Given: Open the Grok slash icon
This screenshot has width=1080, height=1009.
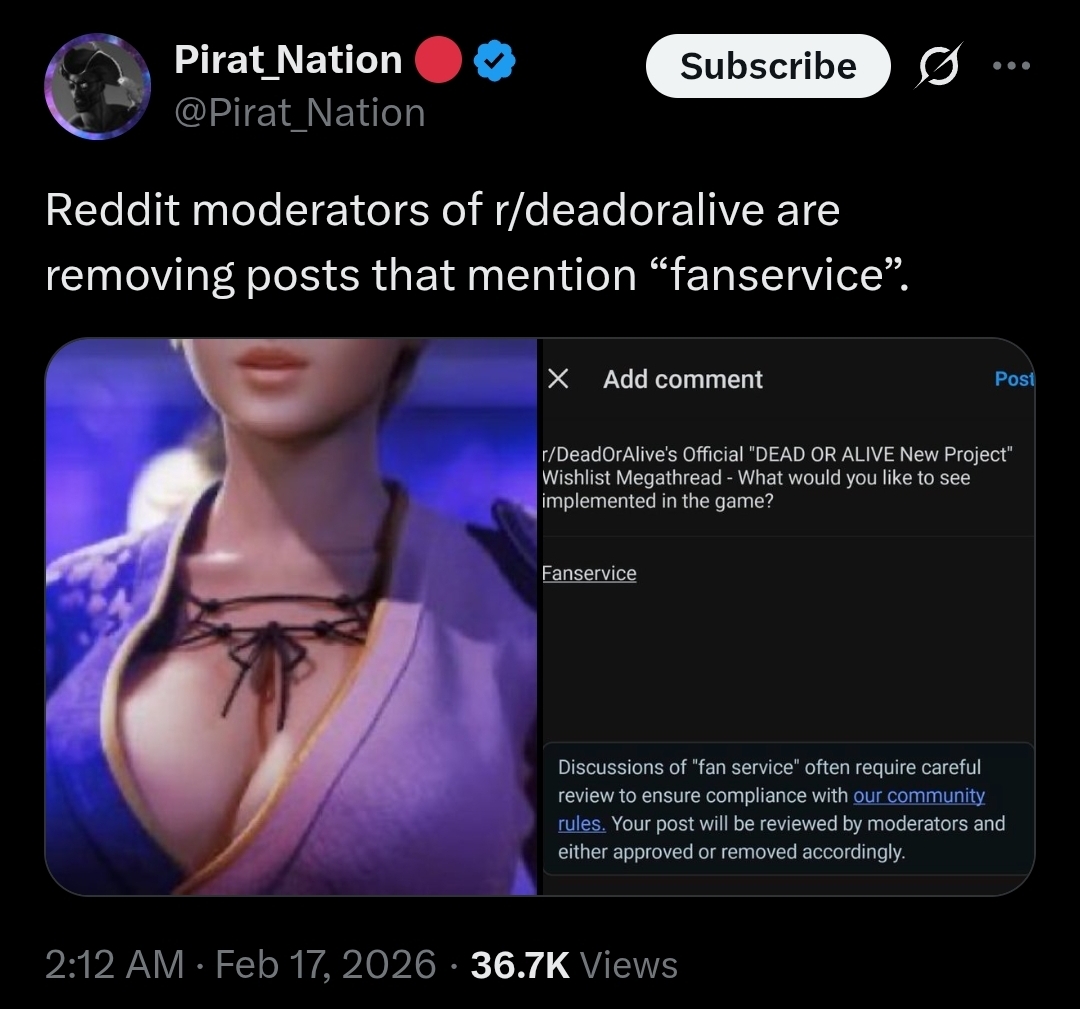Looking at the screenshot, I should (x=938, y=65).
